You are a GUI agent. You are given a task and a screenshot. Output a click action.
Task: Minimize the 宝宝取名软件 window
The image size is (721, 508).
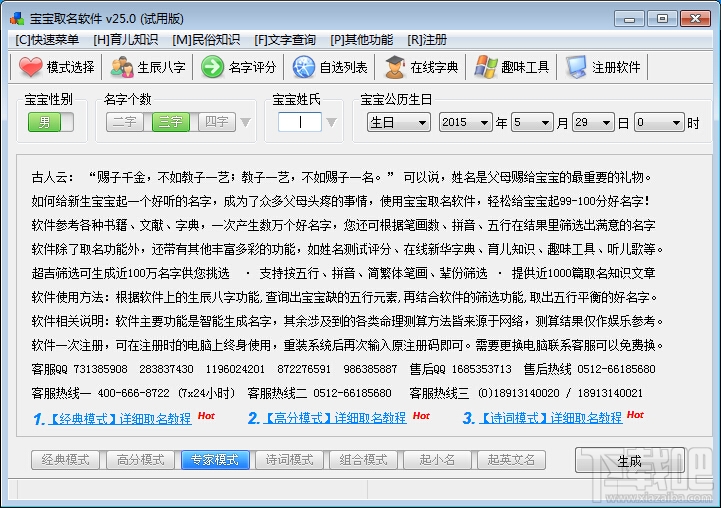tap(629, 19)
